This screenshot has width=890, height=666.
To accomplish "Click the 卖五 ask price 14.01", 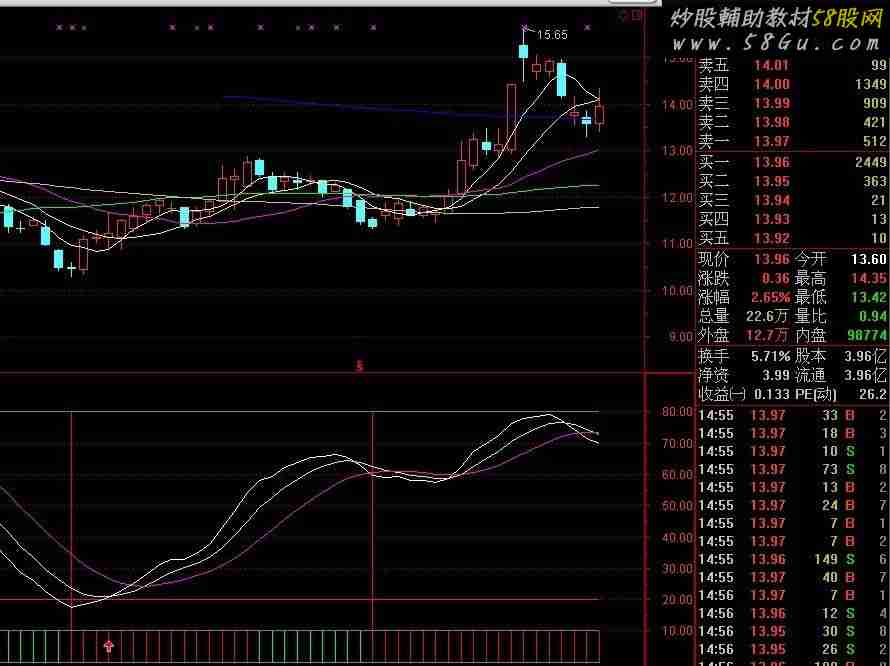I will pyautogui.click(x=771, y=66).
